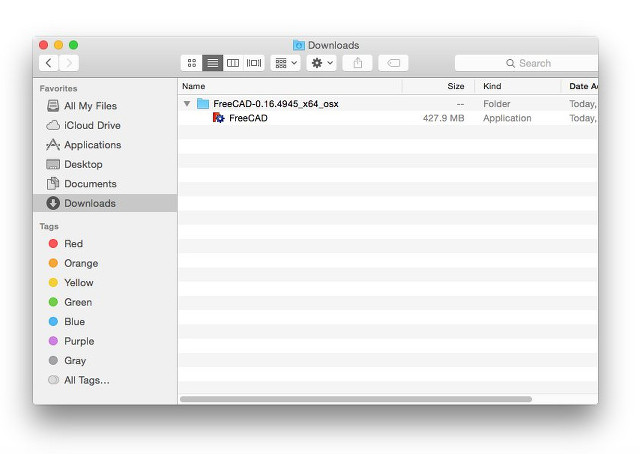Minimize the window with the yellow button
This screenshot has height=454, width=640.
tap(58, 45)
